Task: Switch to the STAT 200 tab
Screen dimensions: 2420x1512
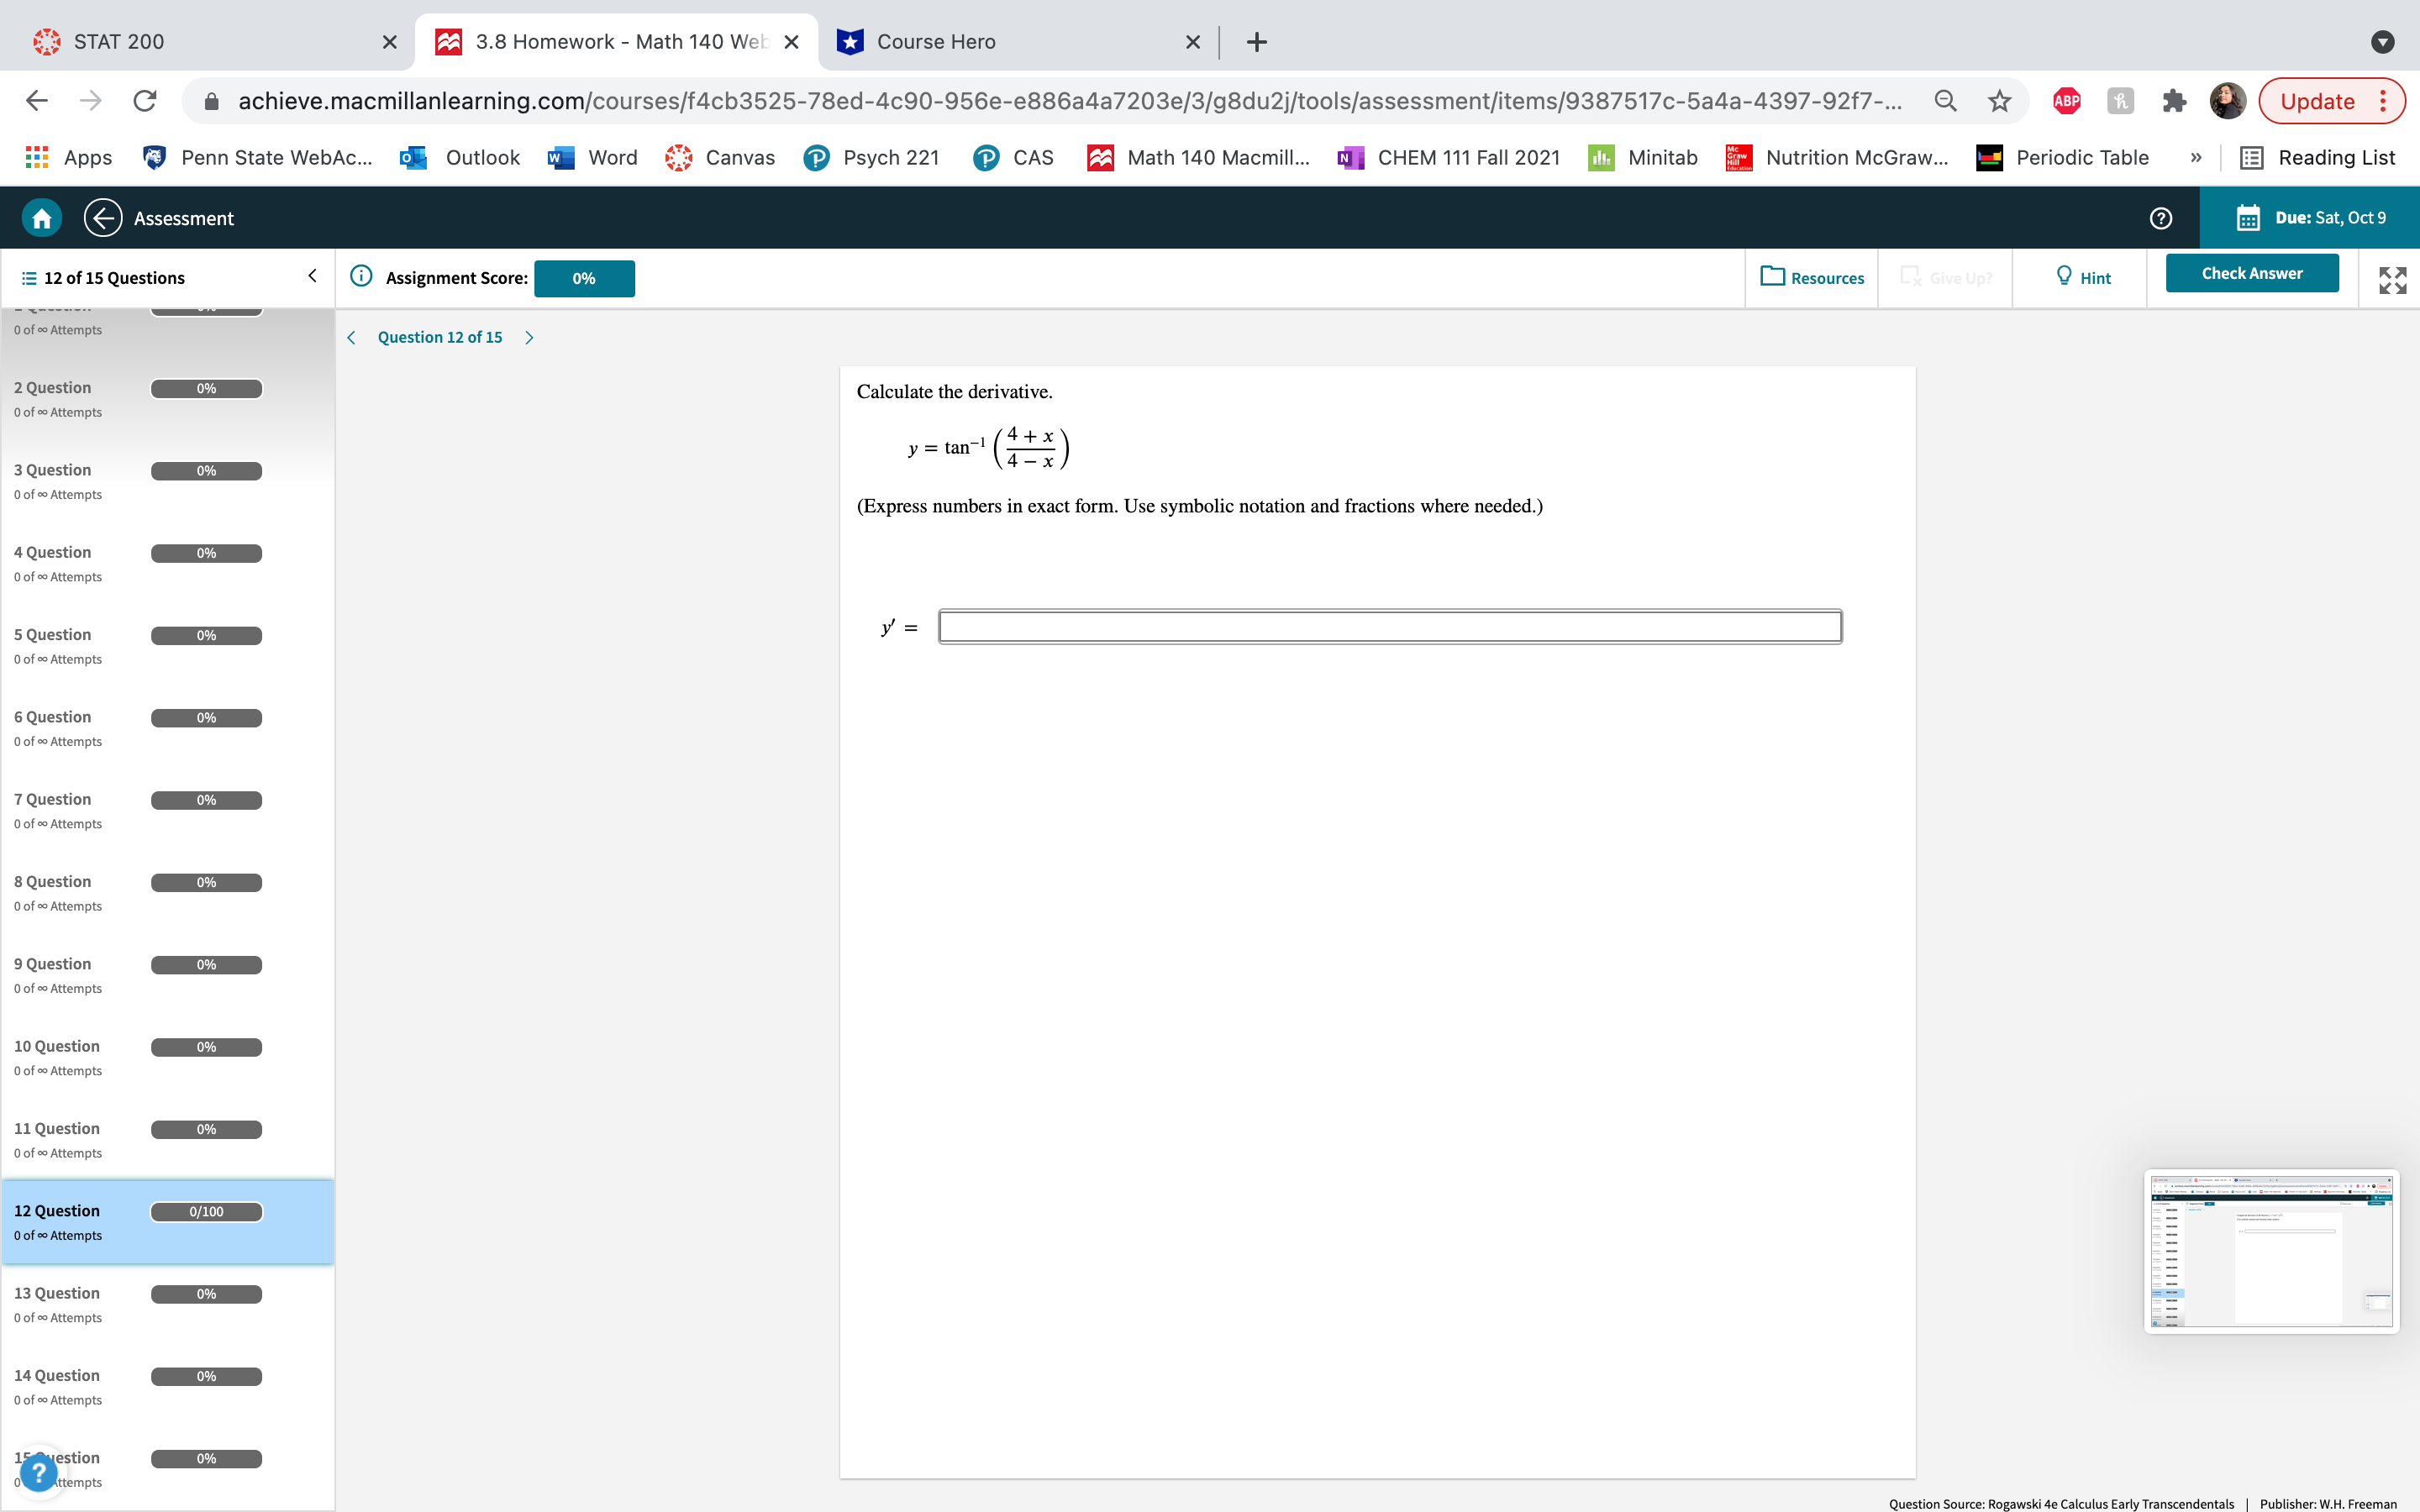Action: [x=118, y=42]
